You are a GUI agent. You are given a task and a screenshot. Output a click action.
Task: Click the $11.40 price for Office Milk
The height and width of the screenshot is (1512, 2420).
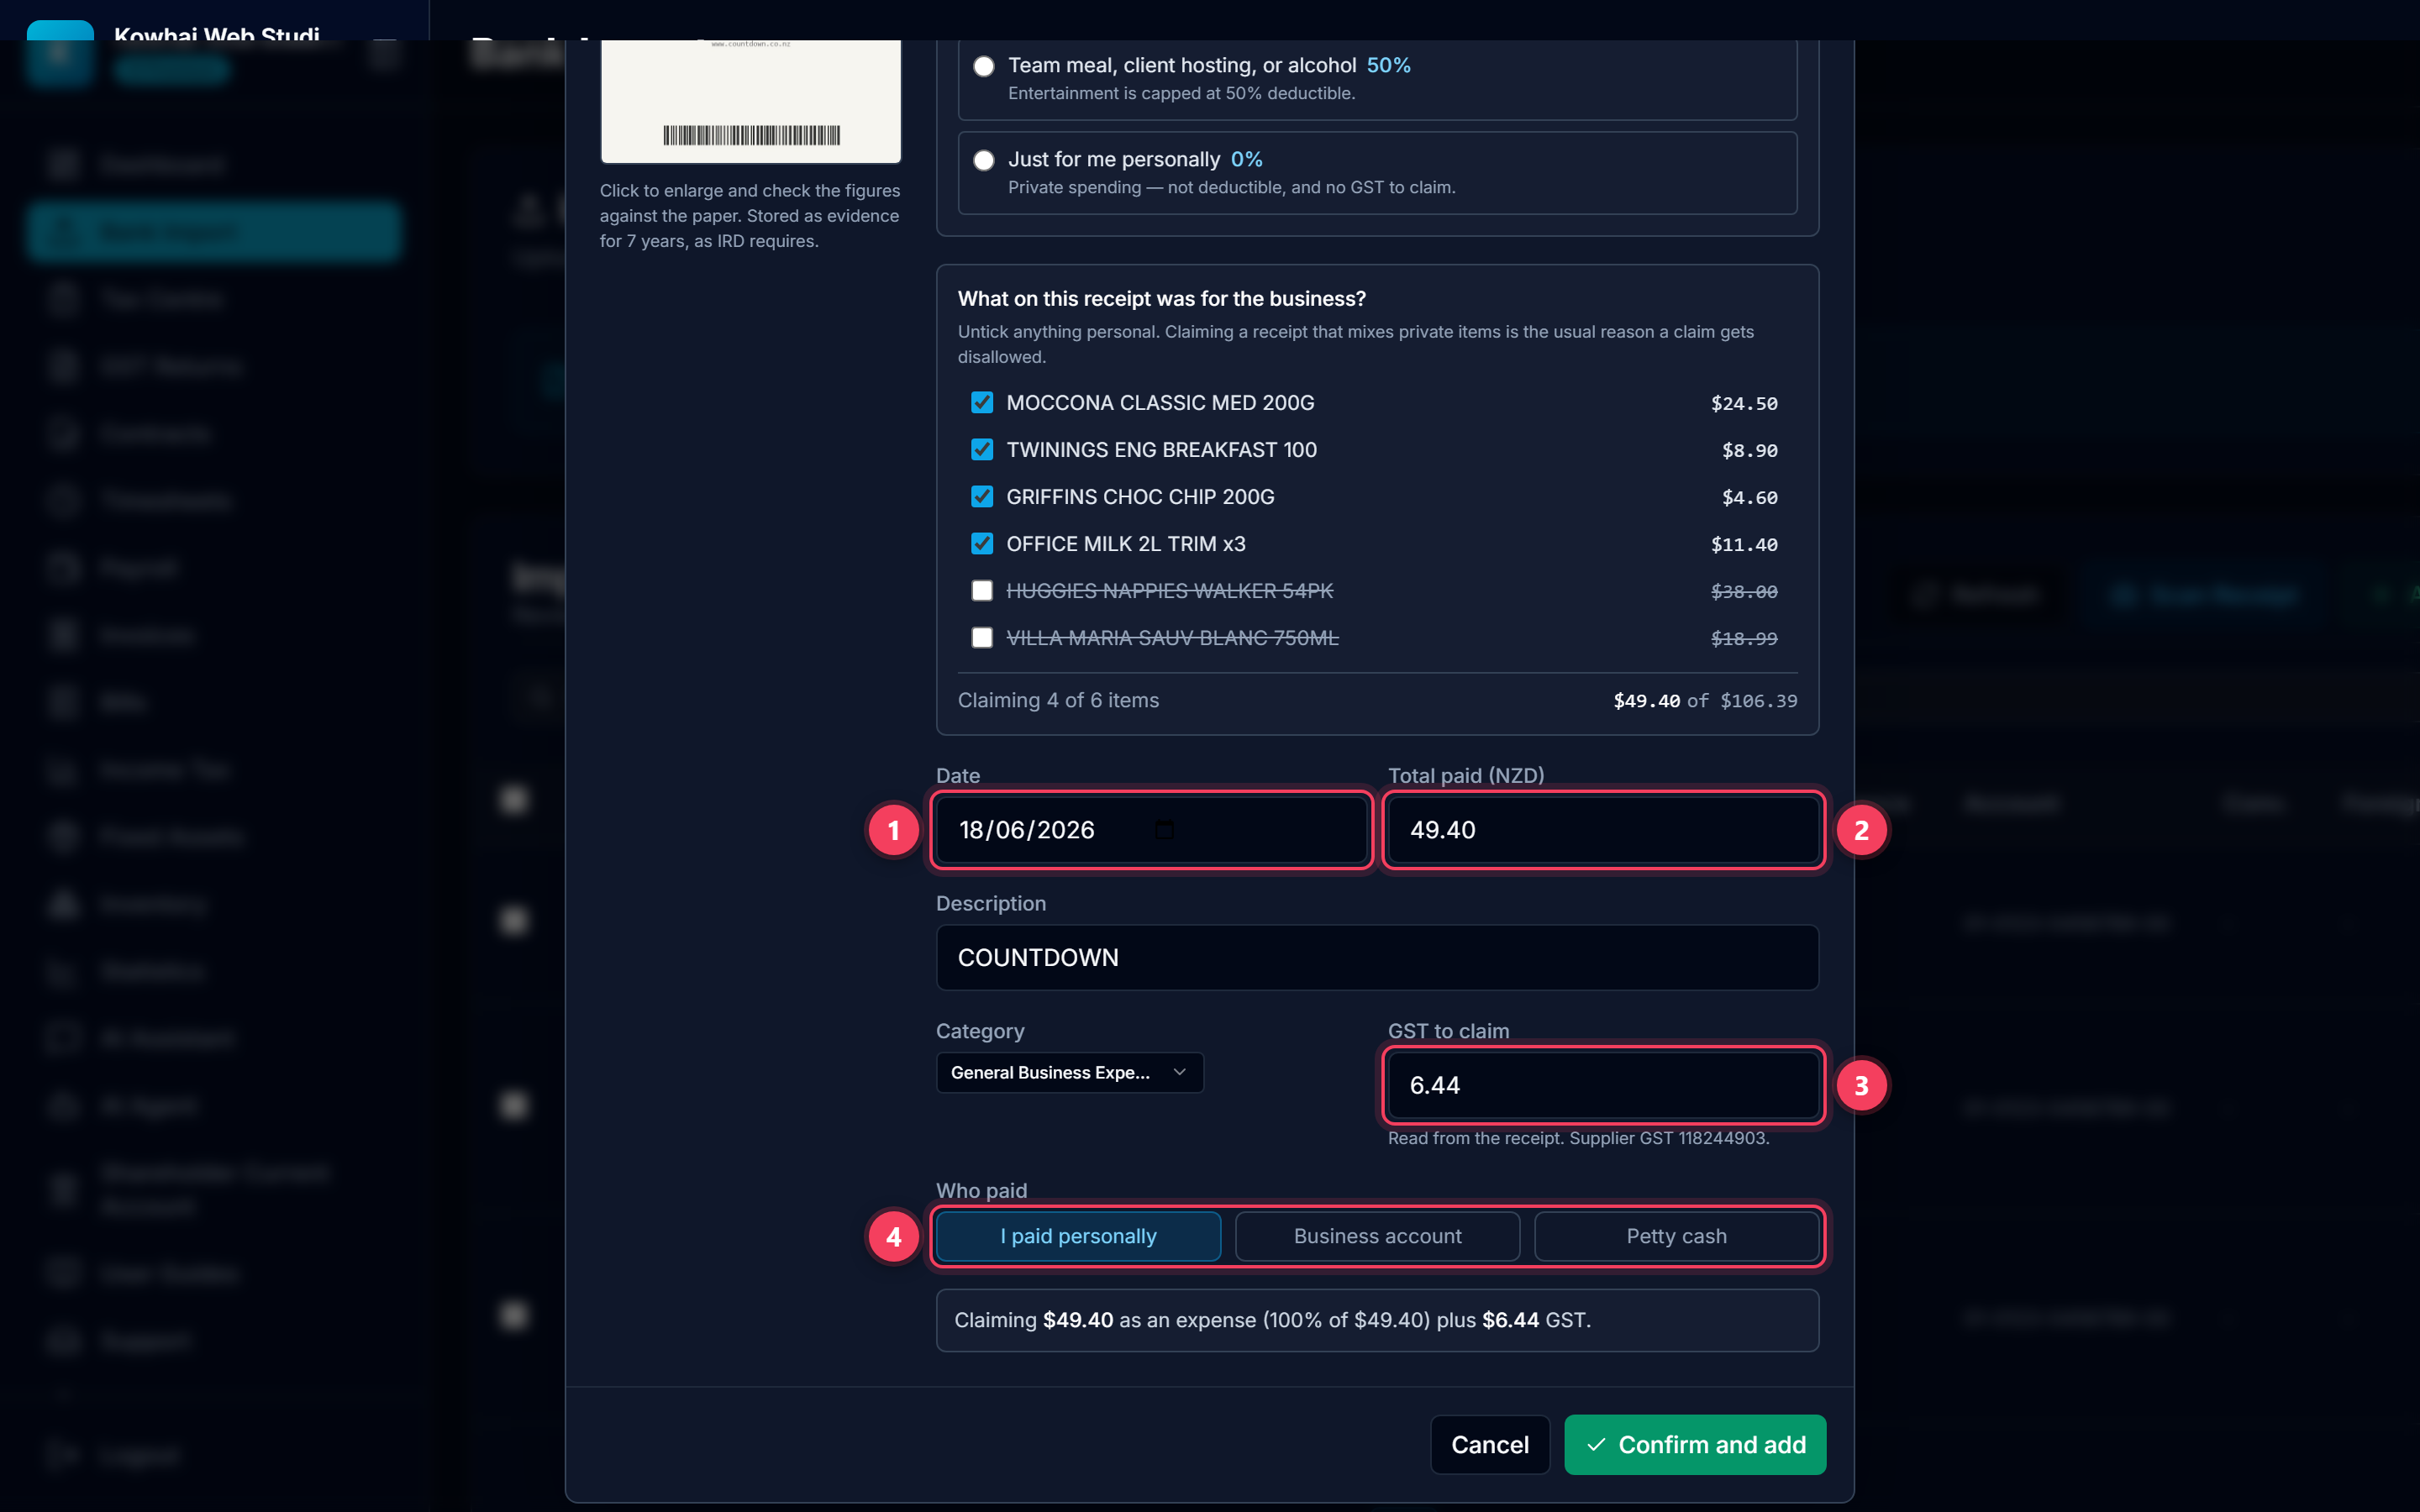(1744, 544)
